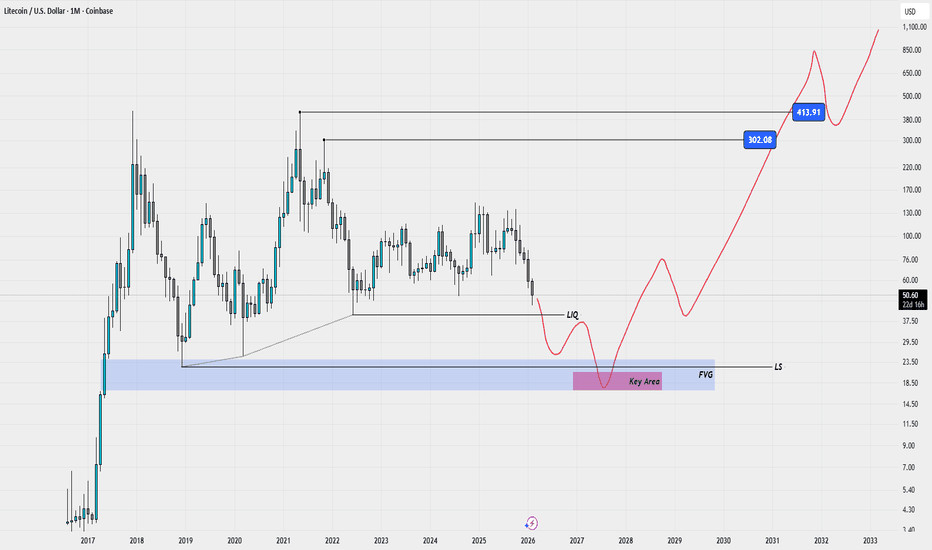Click the 302.08 price label
932x550 pixels.
pyautogui.click(x=760, y=140)
